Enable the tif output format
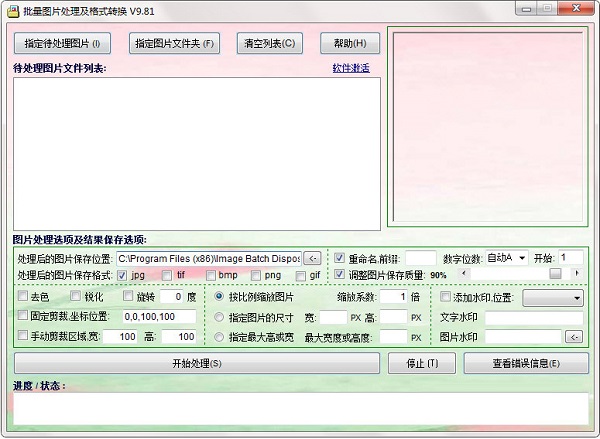 coord(167,275)
